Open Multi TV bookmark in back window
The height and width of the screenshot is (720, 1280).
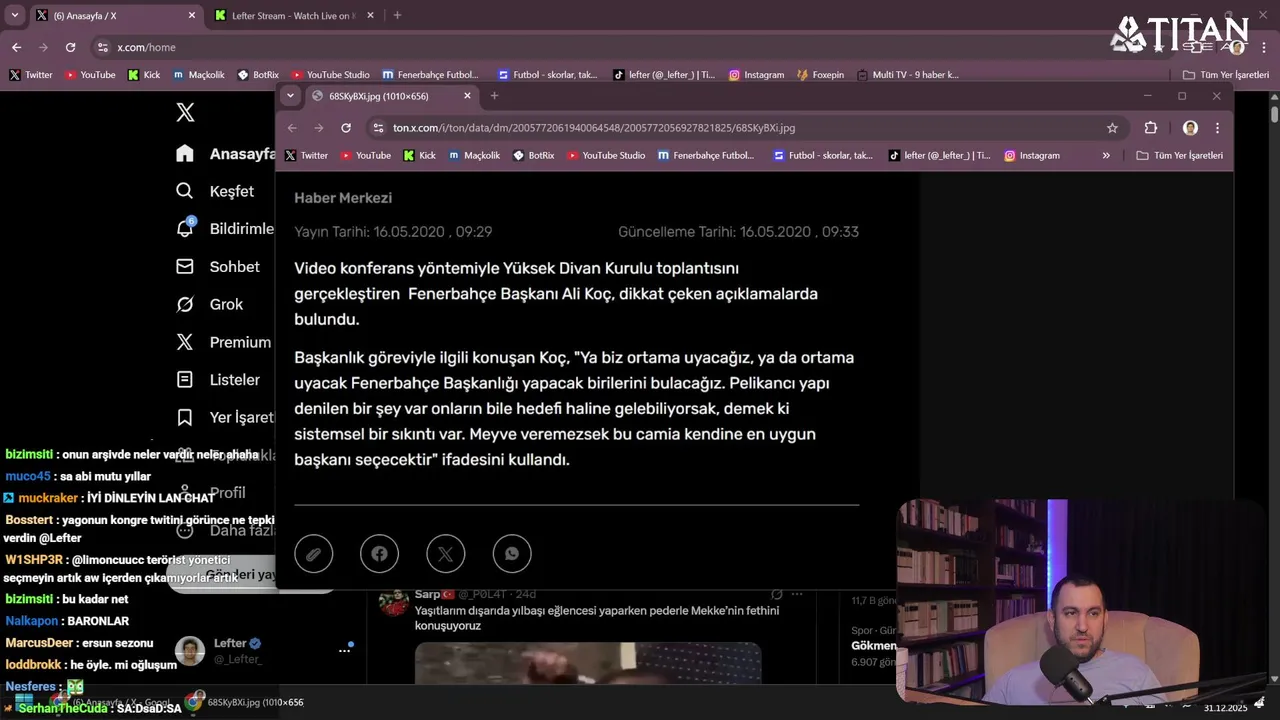point(908,75)
